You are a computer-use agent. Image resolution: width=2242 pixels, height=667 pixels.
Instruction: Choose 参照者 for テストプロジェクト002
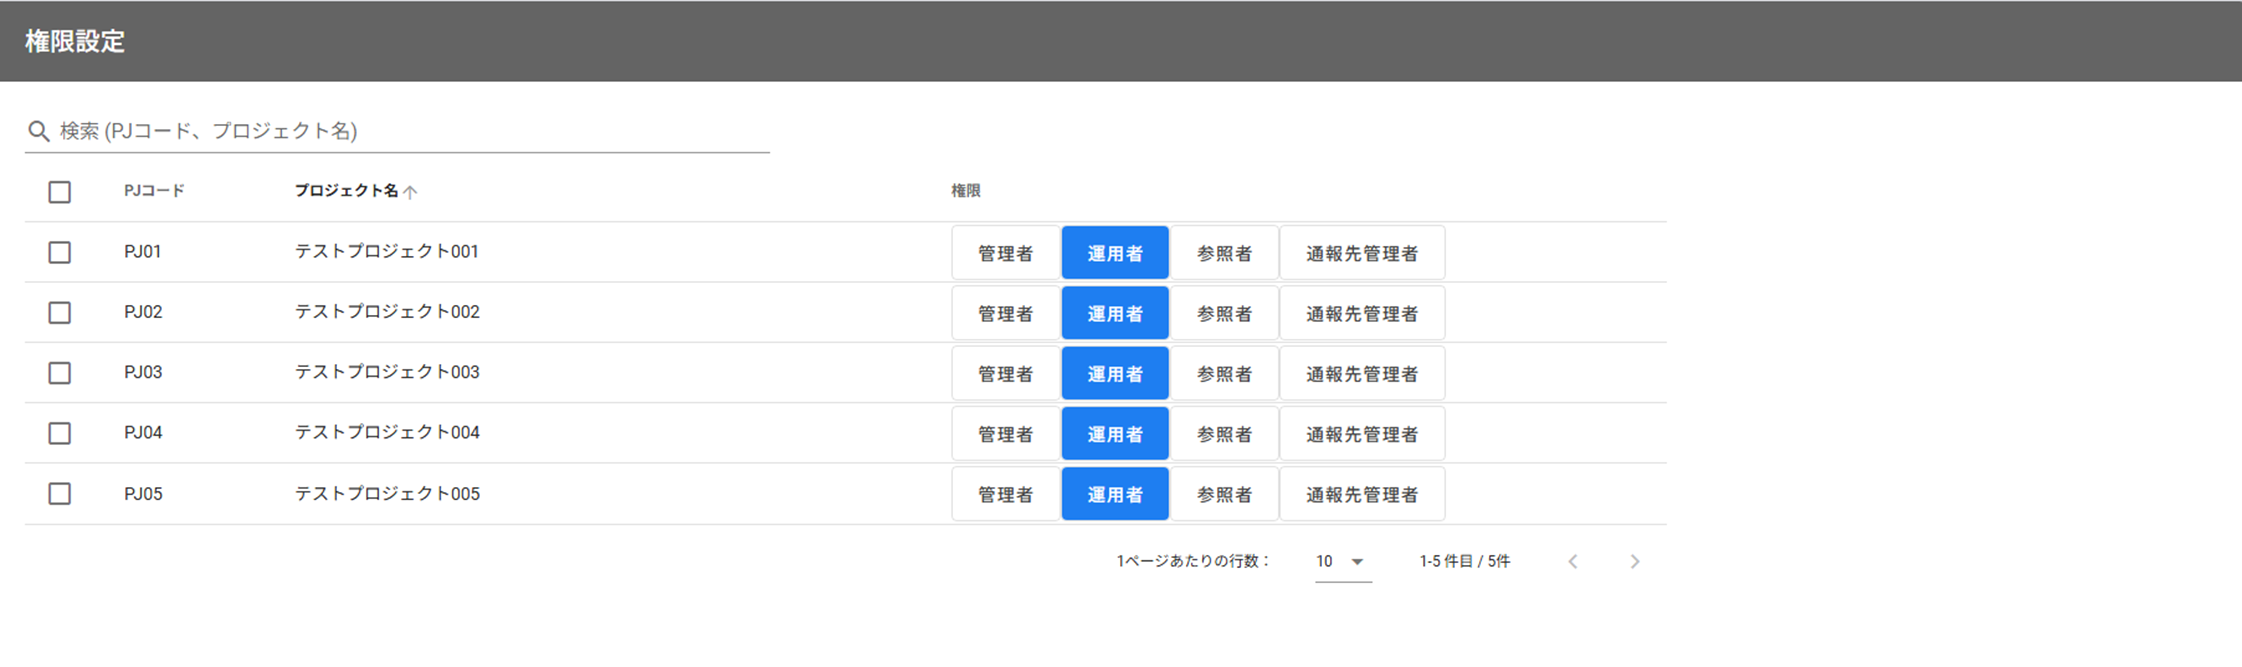1224,314
